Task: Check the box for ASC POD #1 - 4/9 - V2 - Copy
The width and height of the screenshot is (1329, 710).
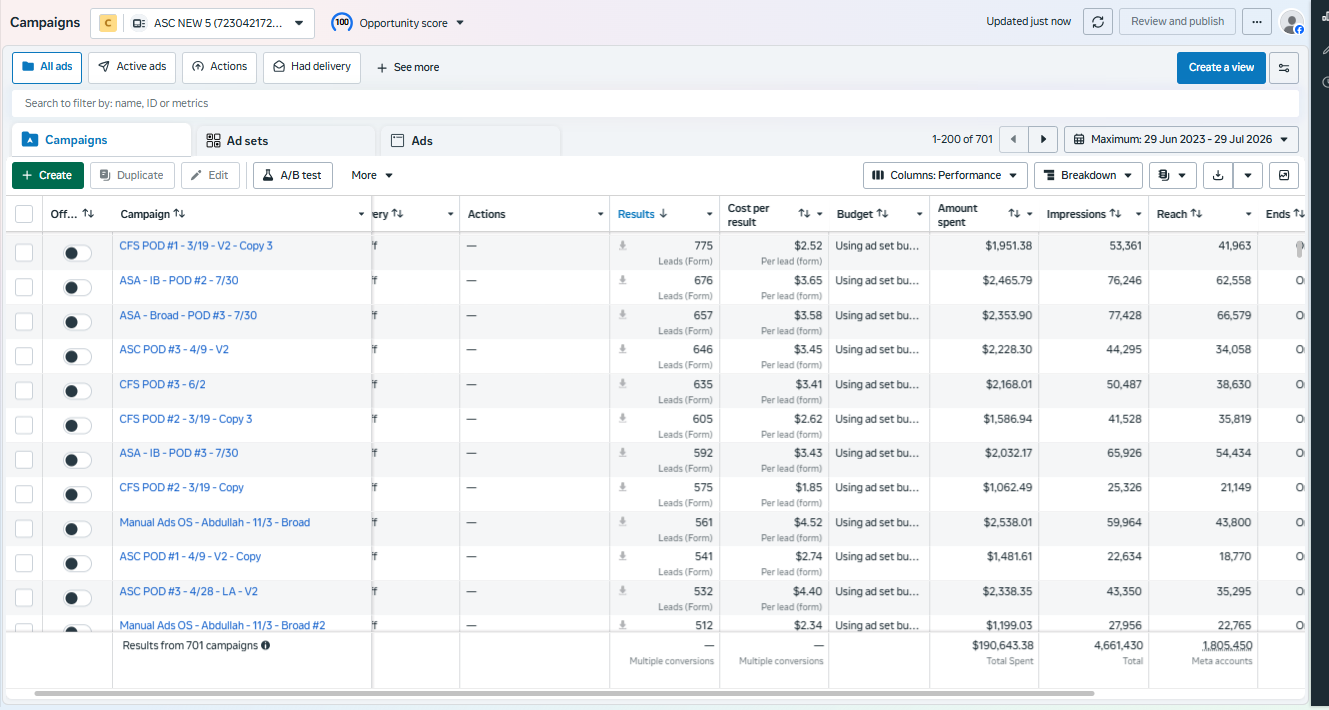Action: [24, 563]
